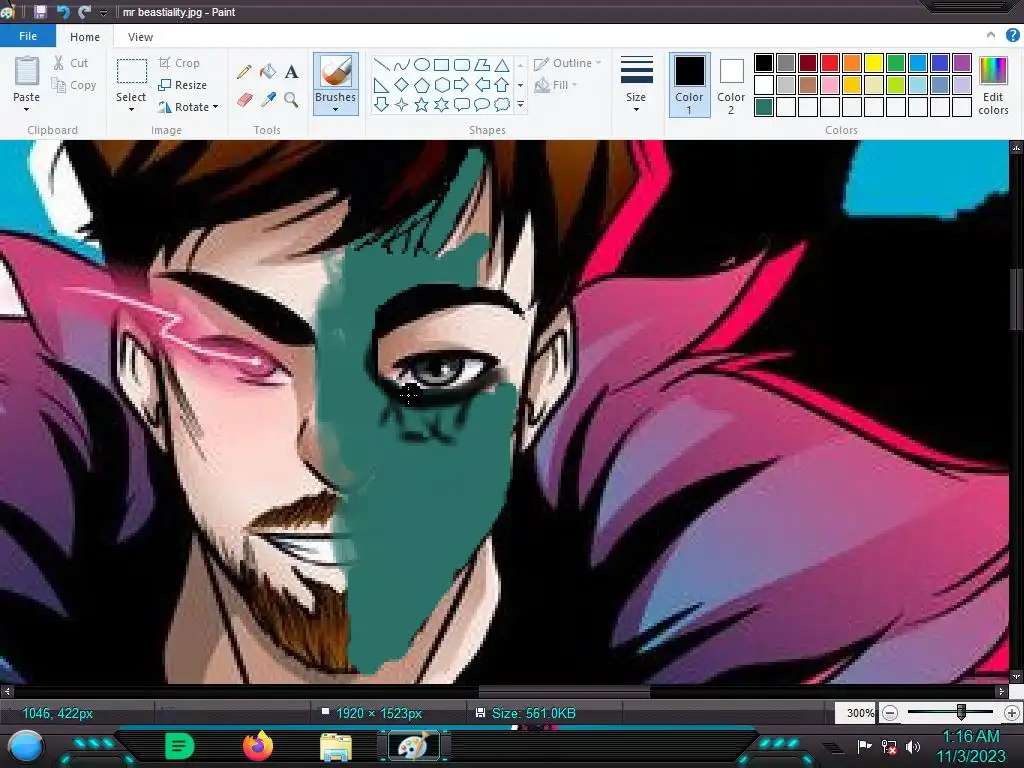The image size is (1024, 768).
Task: Collapse the ribbon with chevron
Action: (991, 35)
